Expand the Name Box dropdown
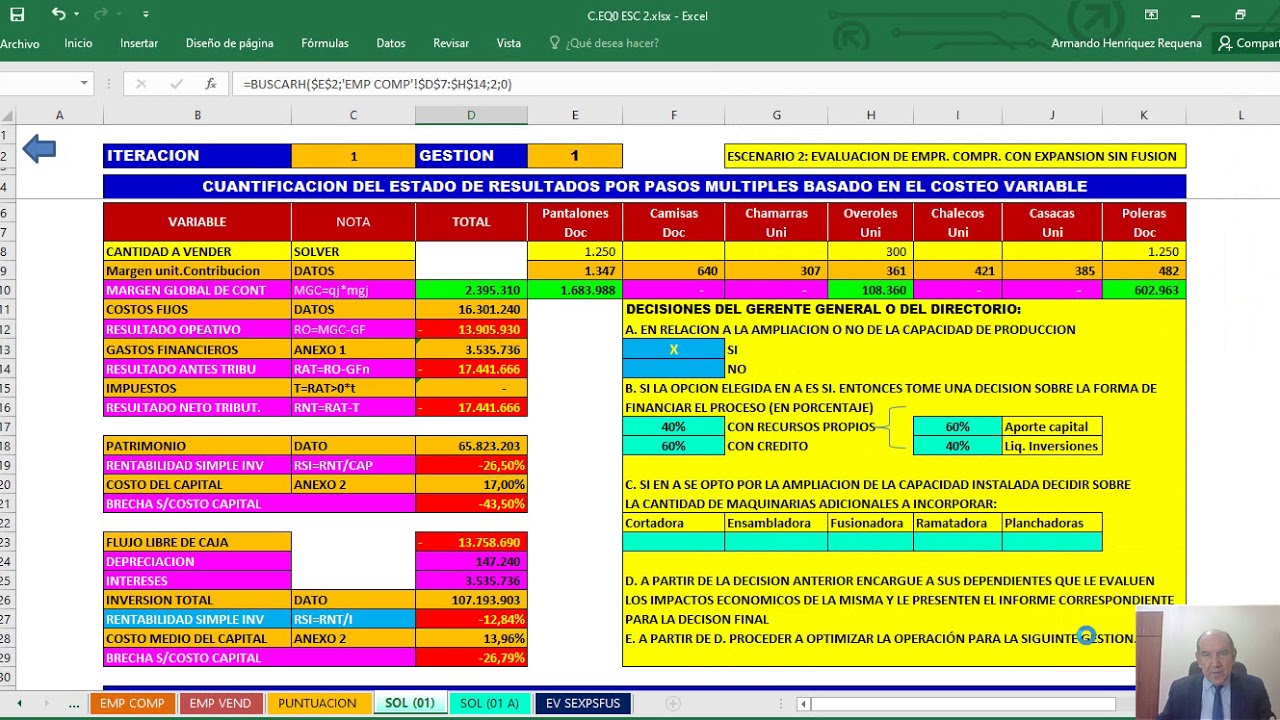Screen dimensions: 1280x720 pyautogui.click(x=84, y=84)
